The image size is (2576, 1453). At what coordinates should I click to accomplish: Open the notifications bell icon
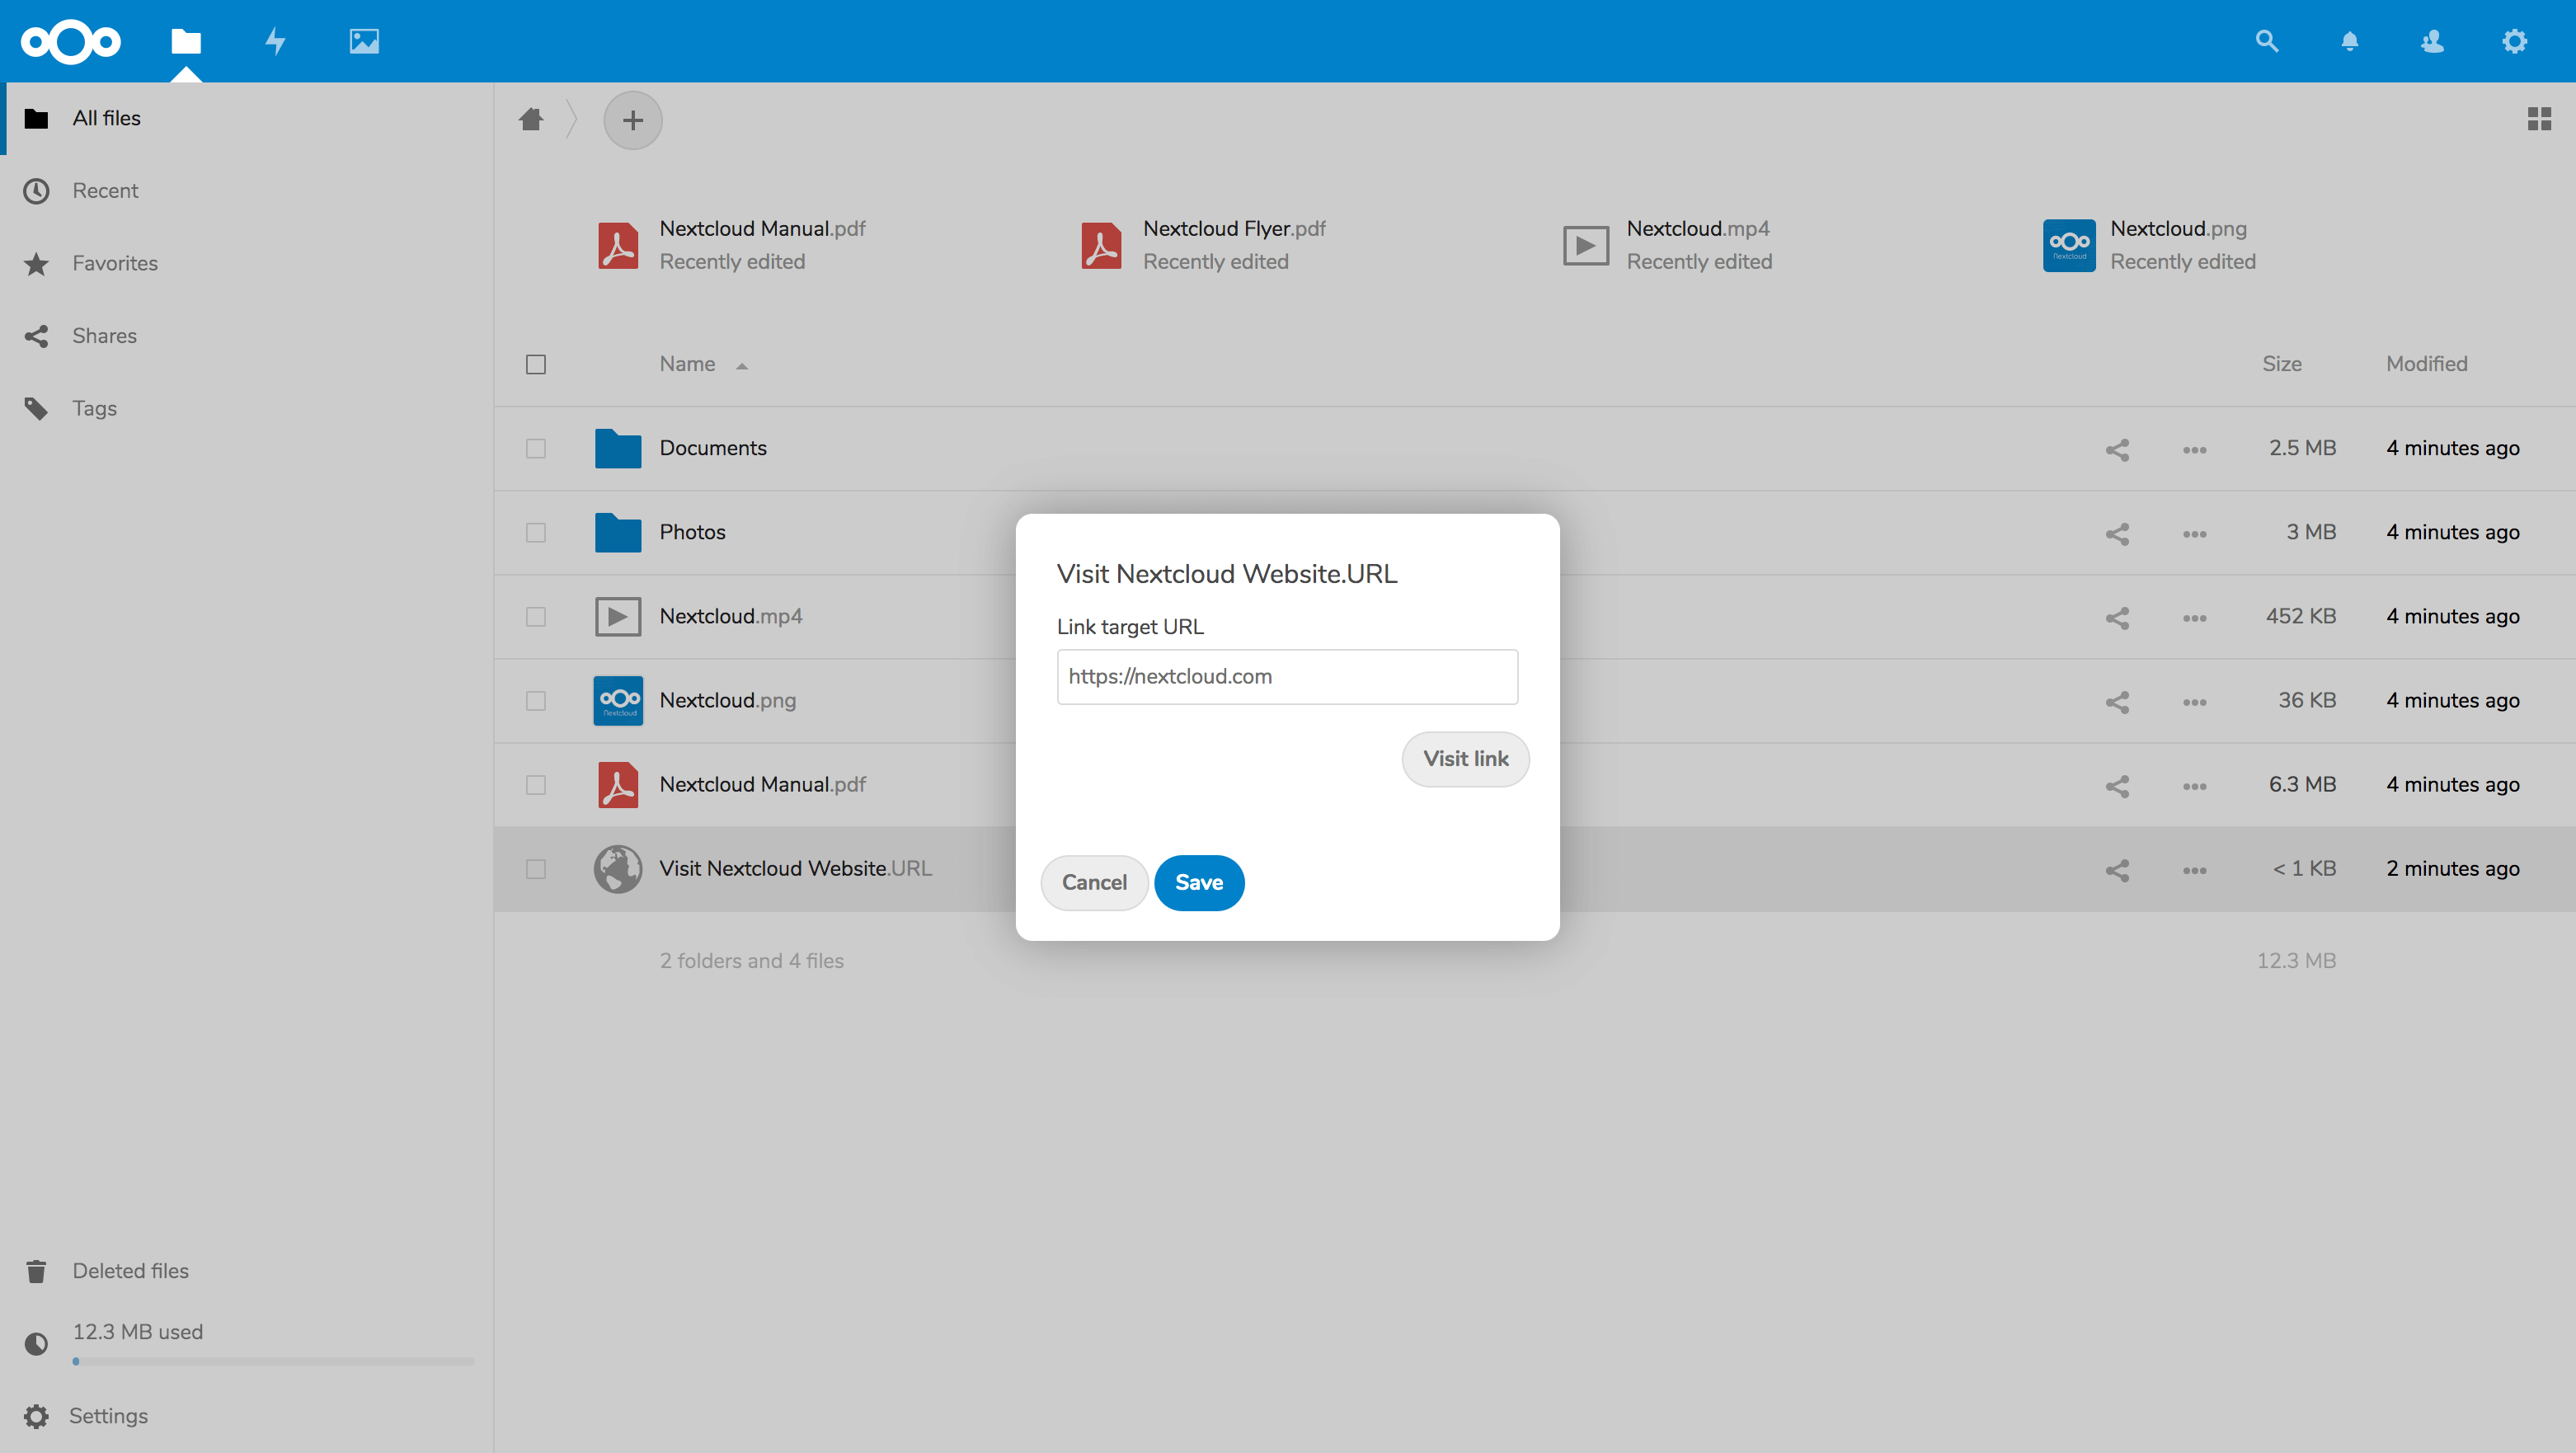[2349, 41]
